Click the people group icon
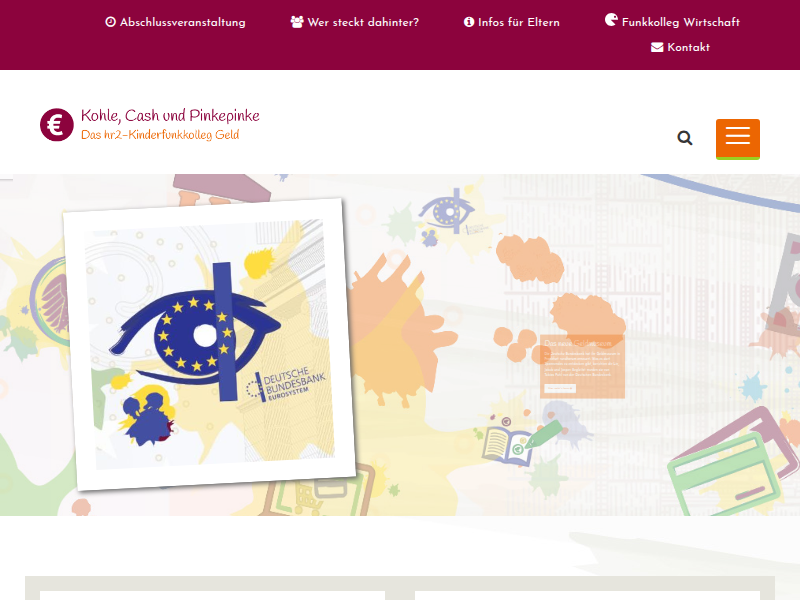This screenshot has height=600, width=800. [x=297, y=22]
